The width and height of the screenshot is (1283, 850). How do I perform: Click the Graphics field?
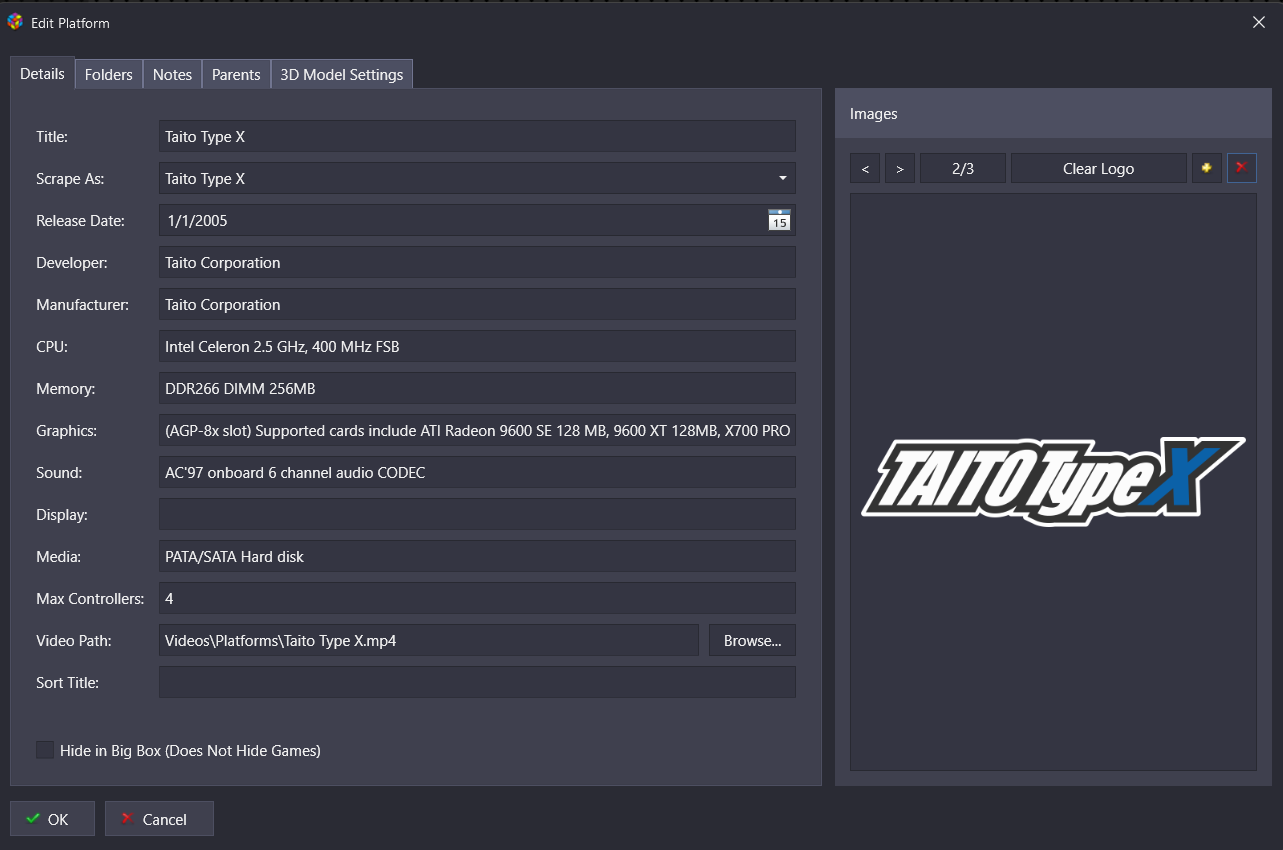click(x=477, y=430)
